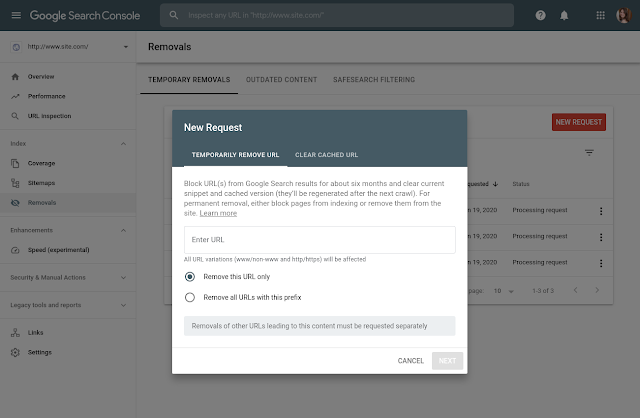This screenshot has height=418, width=640.
Task: Open more options for first request row
Action: [600, 211]
